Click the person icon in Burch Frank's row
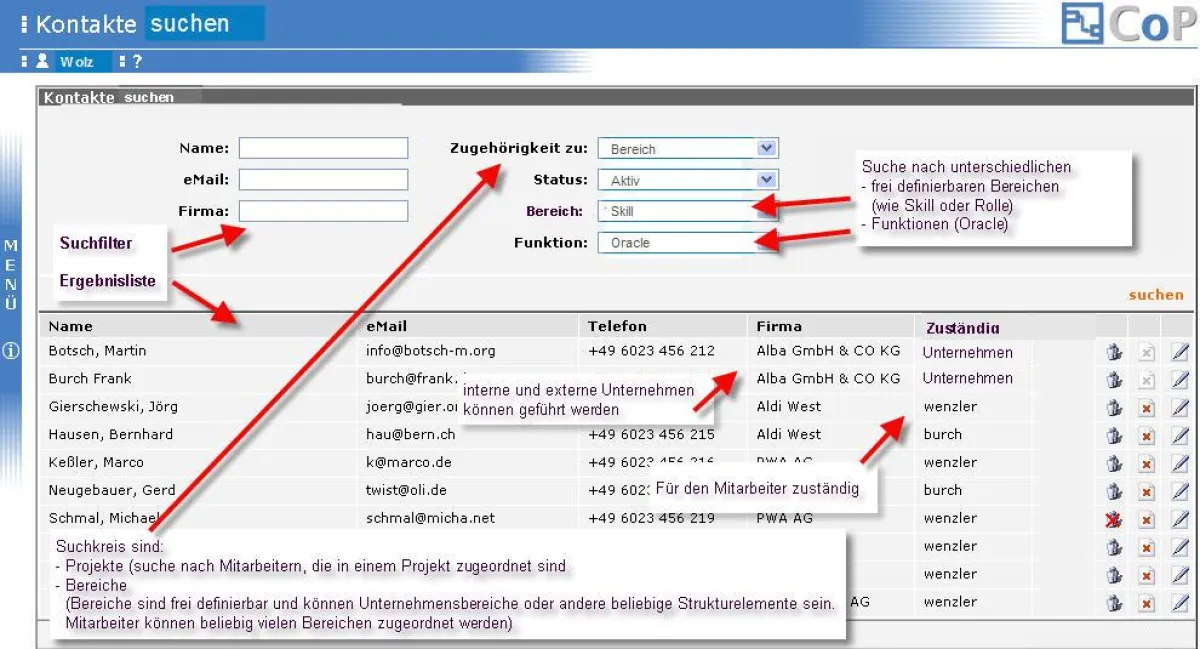 [1114, 380]
